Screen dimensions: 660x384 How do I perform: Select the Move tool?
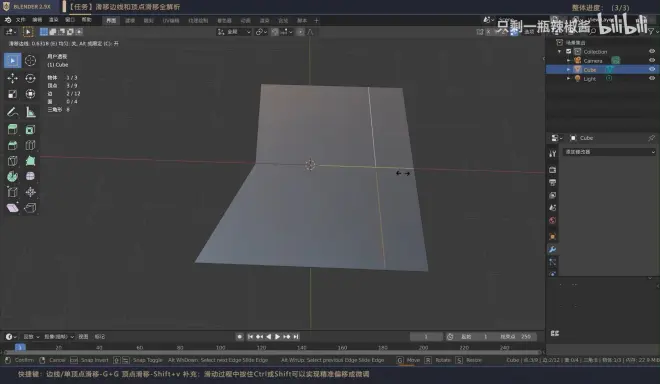point(13,78)
